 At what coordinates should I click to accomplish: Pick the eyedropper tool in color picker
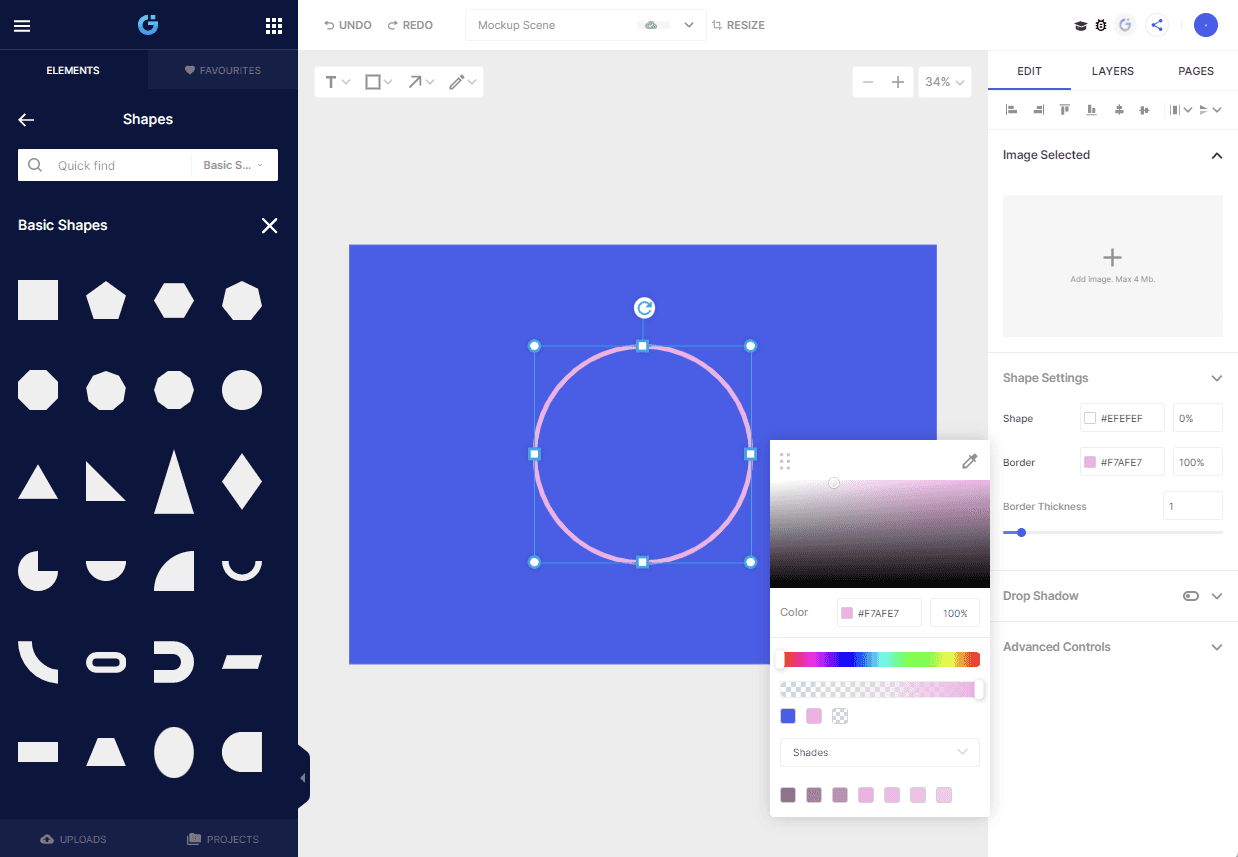[x=969, y=461]
